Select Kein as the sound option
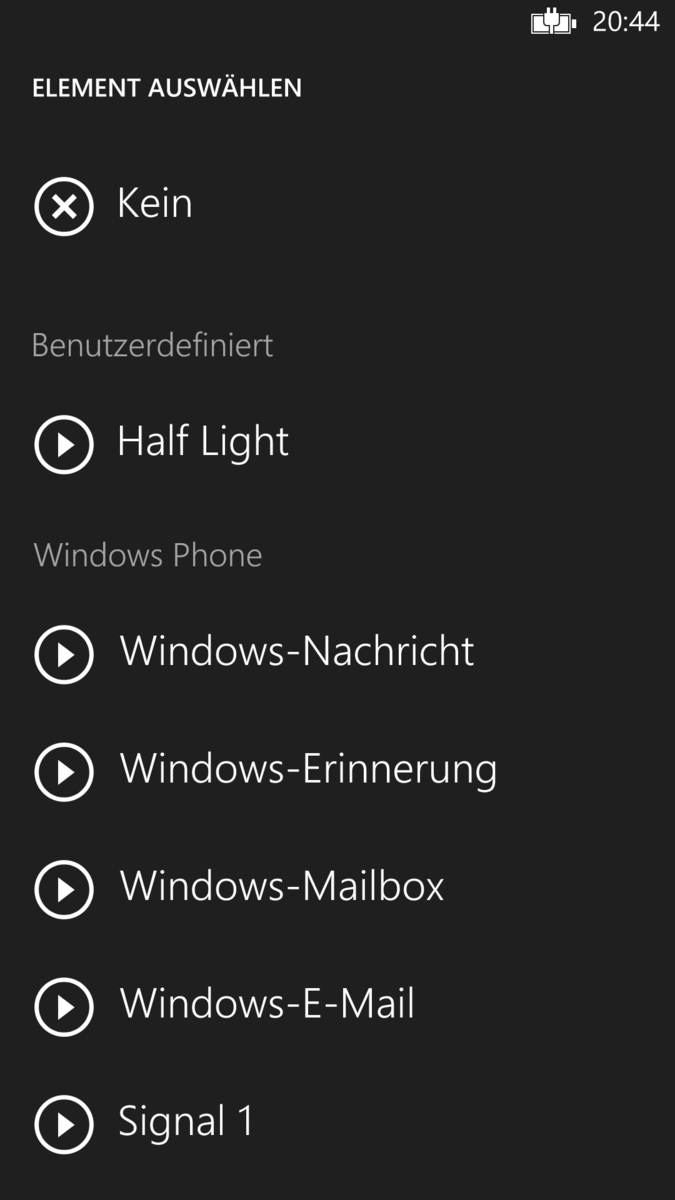The width and height of the screenshot is (675, 1200). click(155, 204)
